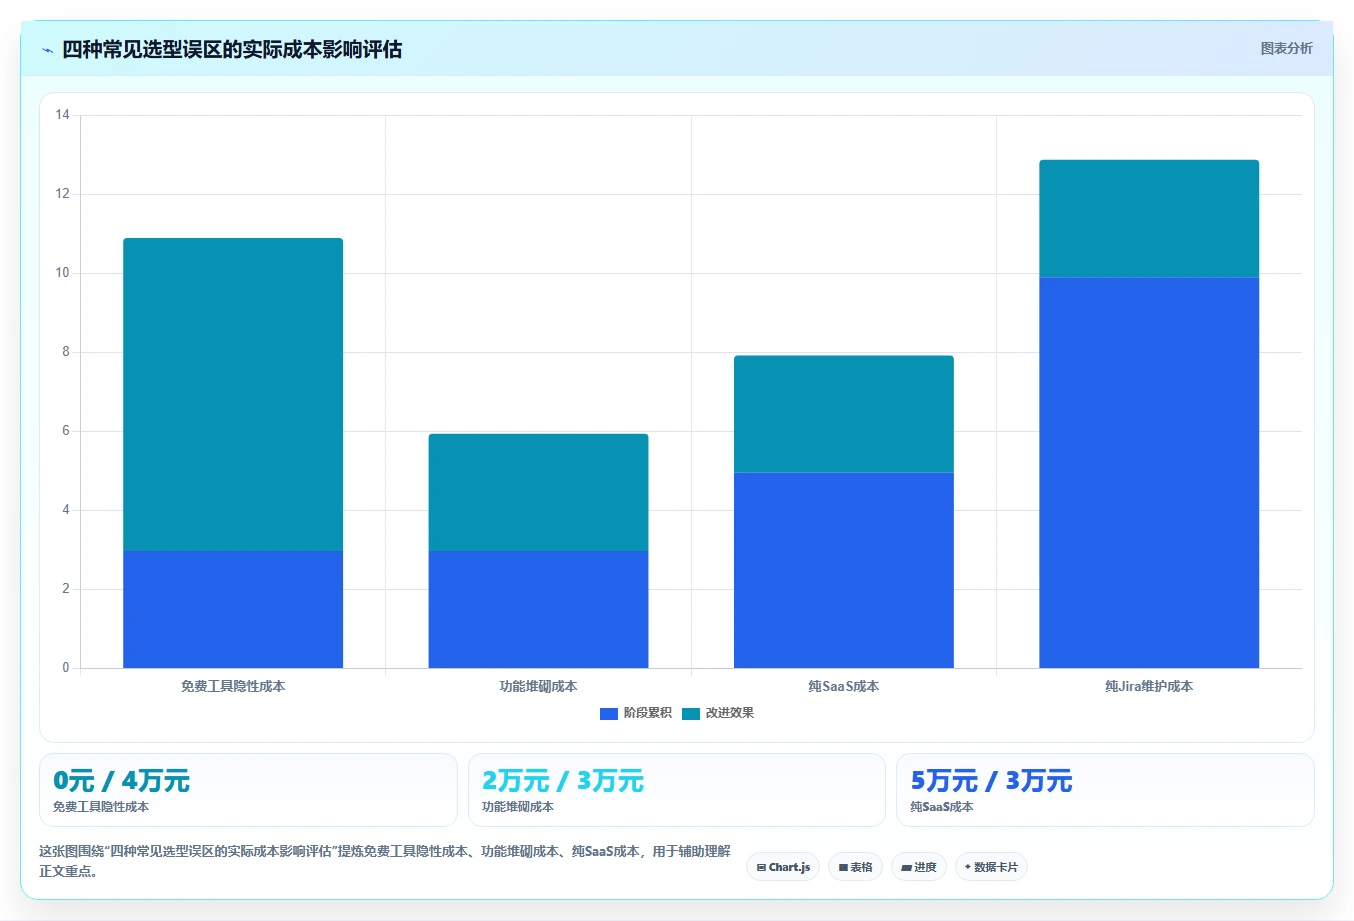Viewport: 1354px width, 921px height.
Task: Click the teal segment of 功能堆砌成本 bar
Action: (538, 492)
